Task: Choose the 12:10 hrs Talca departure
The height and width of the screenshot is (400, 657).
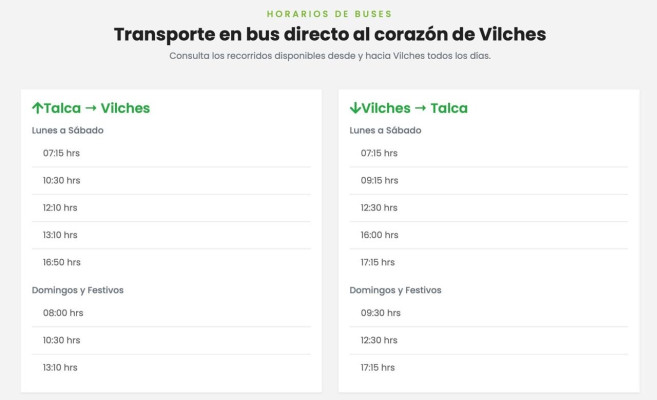Action: click(171, 208)
